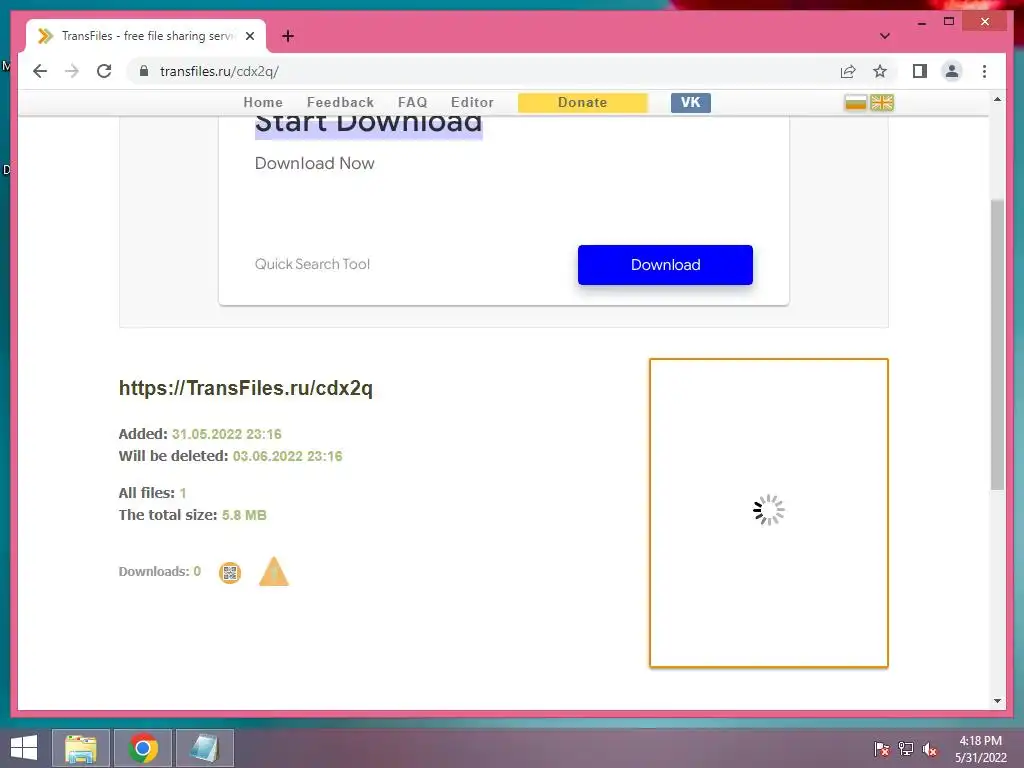The image size is (1024, 768).
Task: Open the Windows Start menu
Action: (24, 748)
